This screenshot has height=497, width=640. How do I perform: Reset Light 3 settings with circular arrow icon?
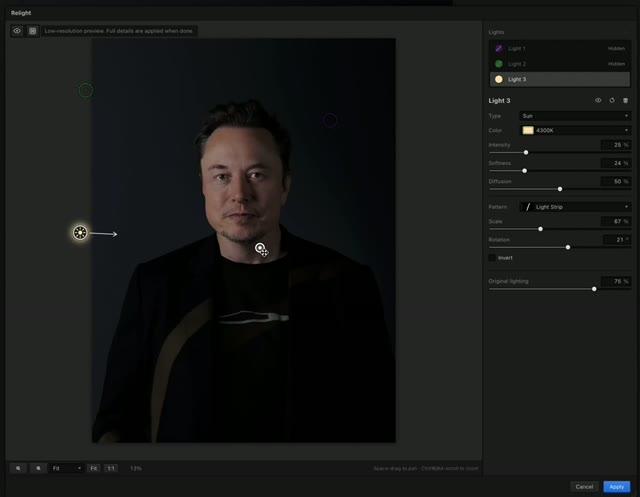(x=612, y=100)
